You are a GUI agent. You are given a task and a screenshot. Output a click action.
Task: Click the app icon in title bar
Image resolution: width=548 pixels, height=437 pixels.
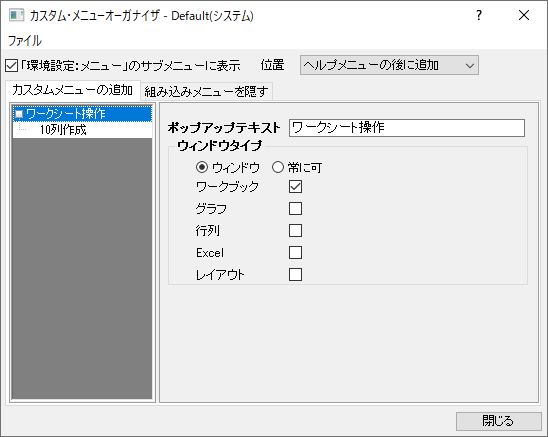pyautogui.click(x=16, y=15)
